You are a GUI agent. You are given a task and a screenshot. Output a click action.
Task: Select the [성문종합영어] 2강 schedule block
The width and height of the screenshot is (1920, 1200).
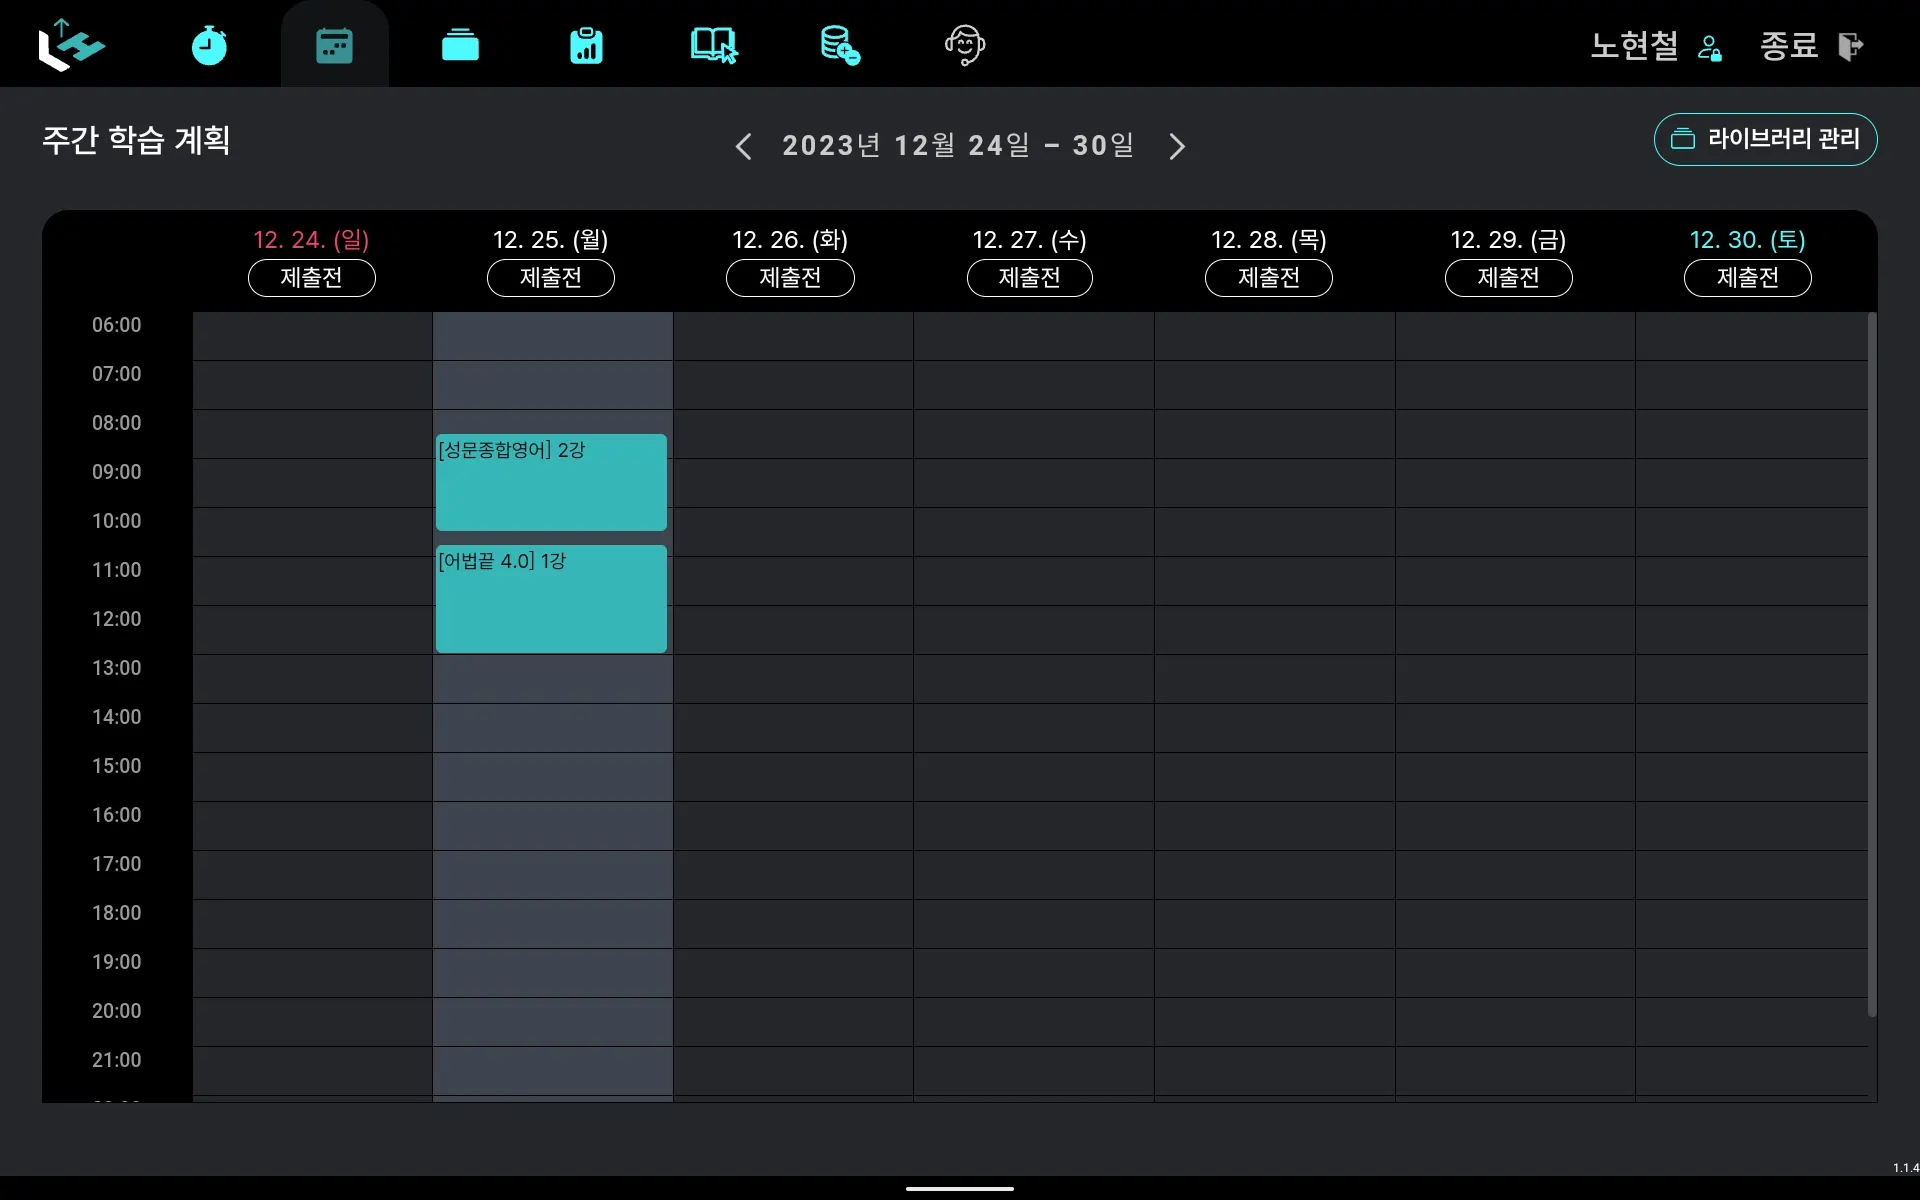(551, 482)
